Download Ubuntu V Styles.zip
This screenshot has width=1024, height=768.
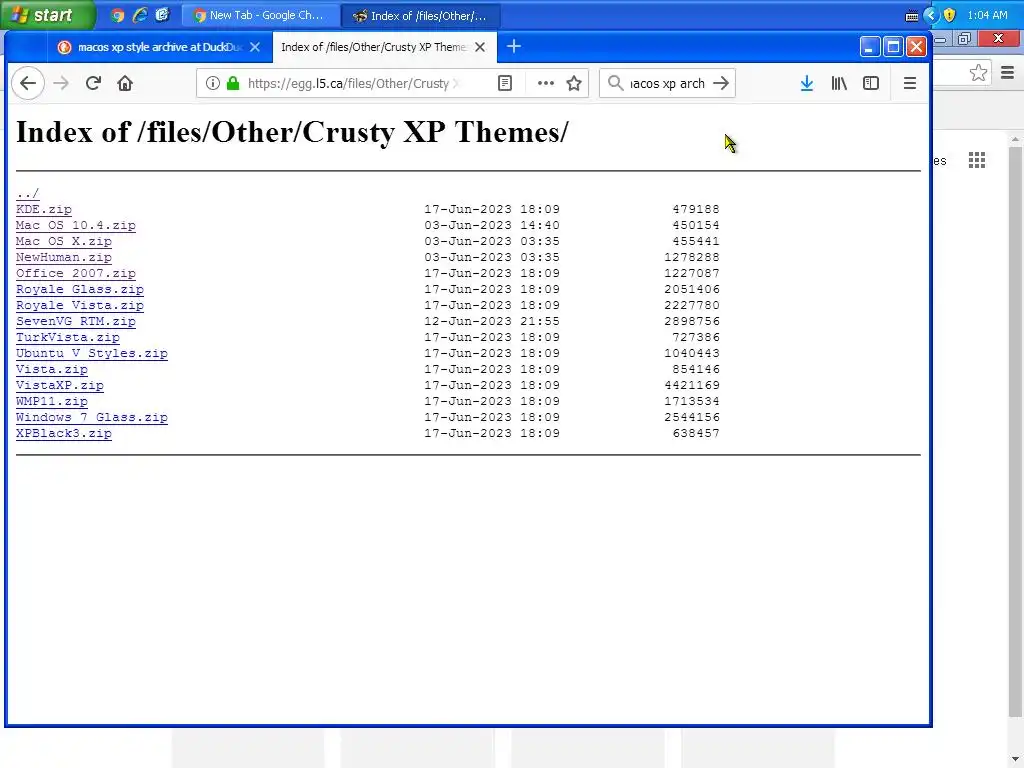(x=92, y=353)
